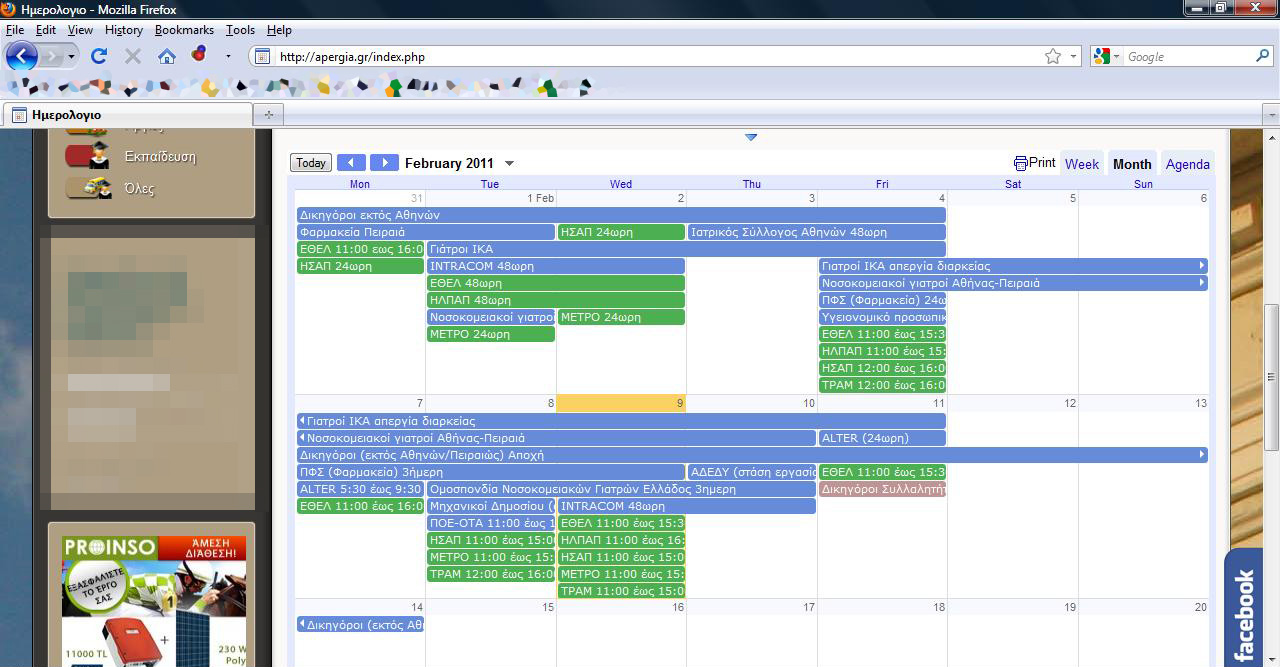Click the browser Back arrow button
1280x667 pixels.
22,57
